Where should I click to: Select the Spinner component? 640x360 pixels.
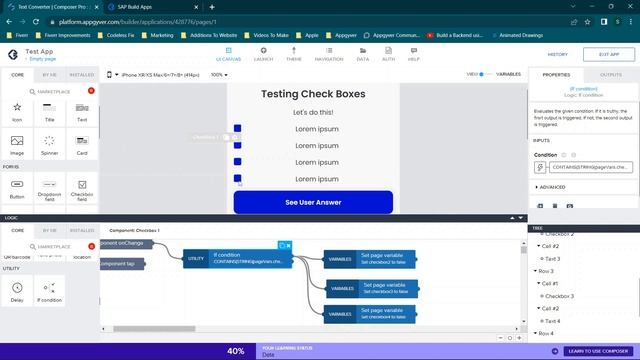(49, 145)
